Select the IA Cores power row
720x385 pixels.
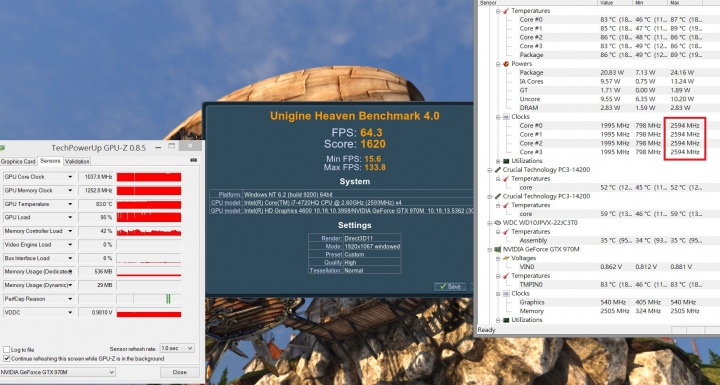click(611, 82)
